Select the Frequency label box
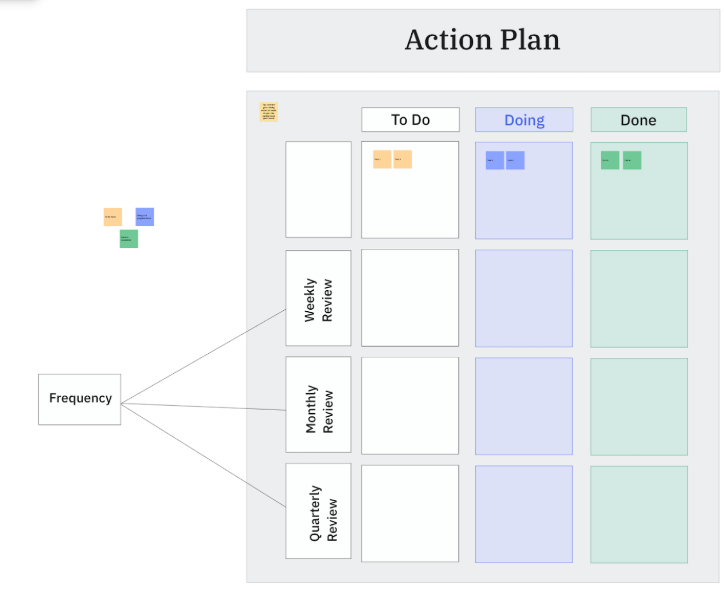Image resolution: width=725 pixels, height=590 pixels. click(x=80, y=399)
